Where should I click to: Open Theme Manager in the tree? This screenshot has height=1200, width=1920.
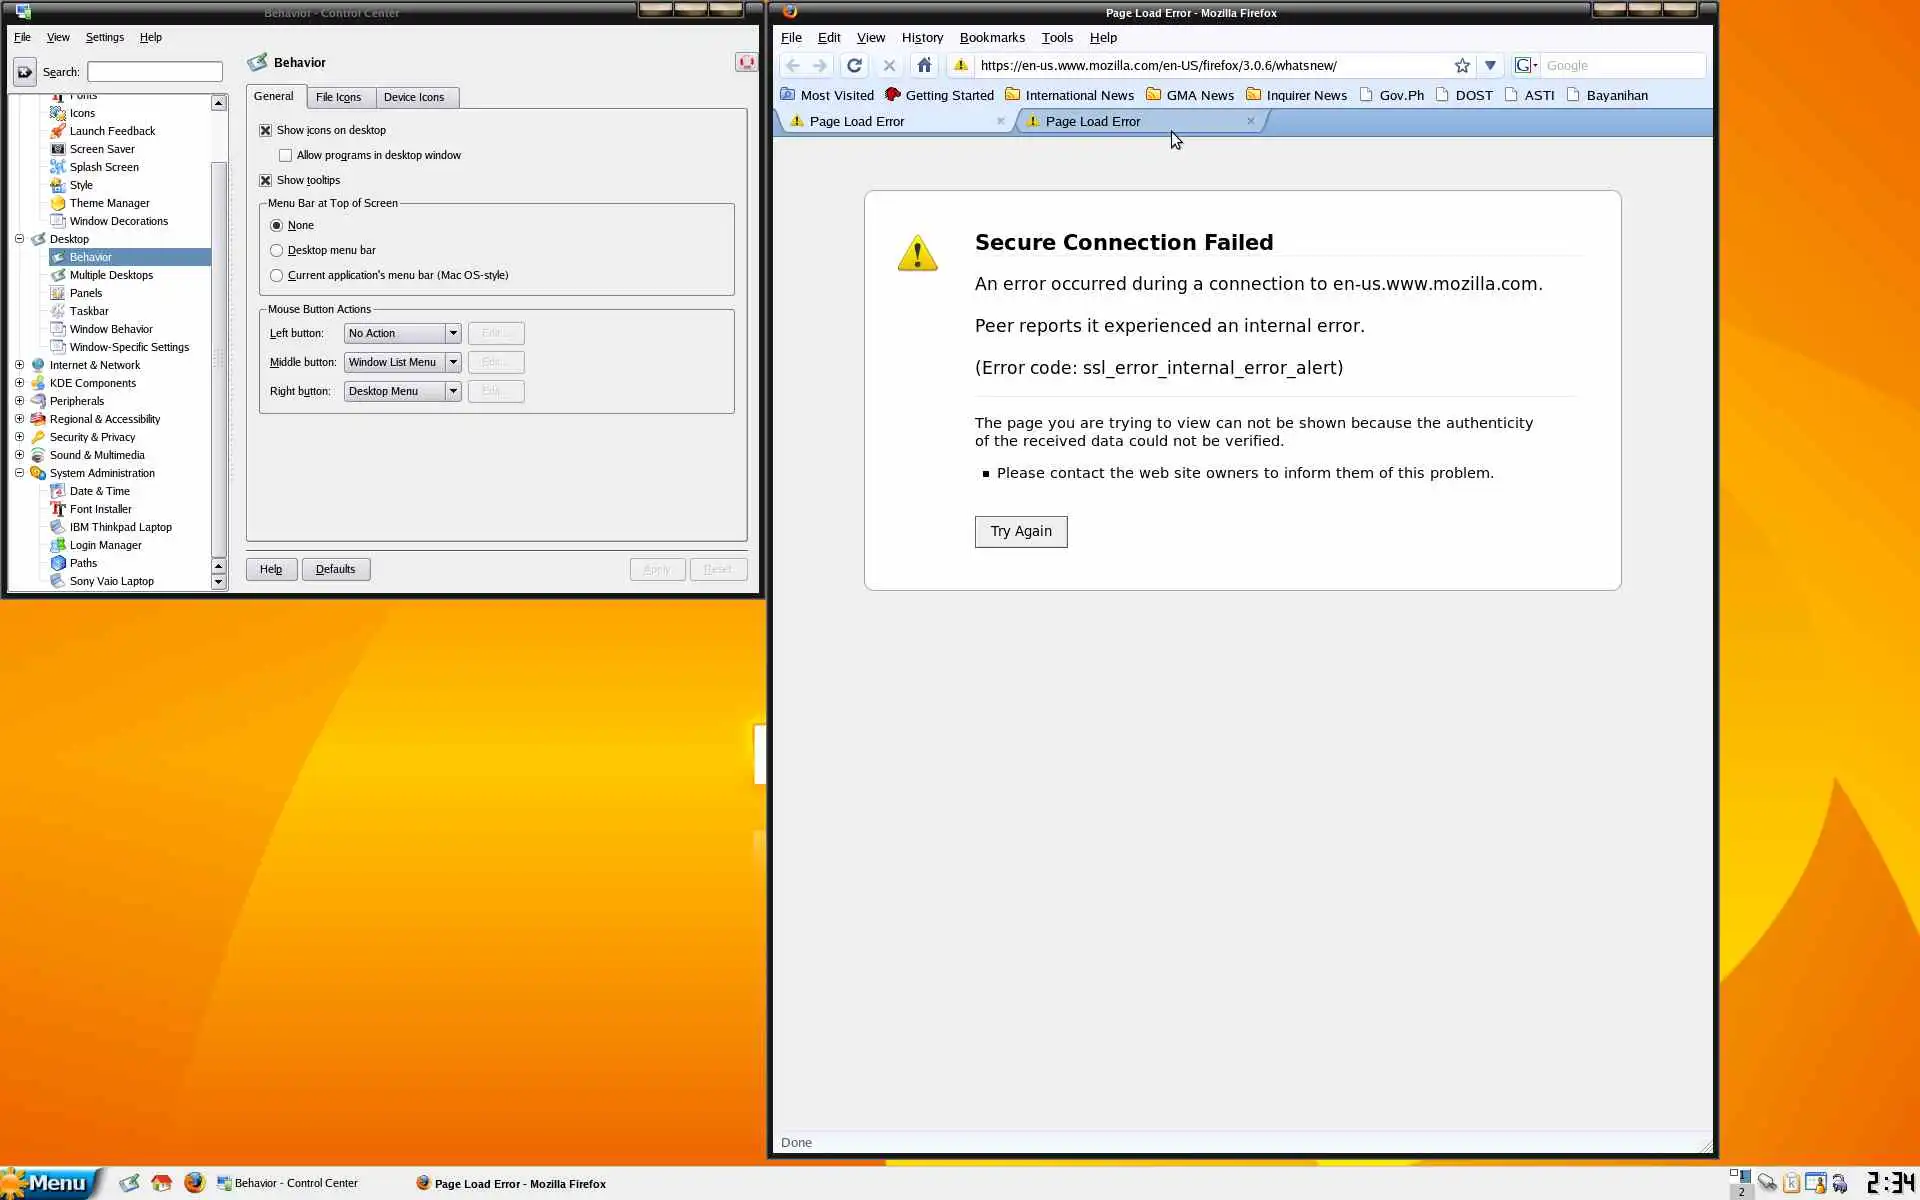click(109, 203)
